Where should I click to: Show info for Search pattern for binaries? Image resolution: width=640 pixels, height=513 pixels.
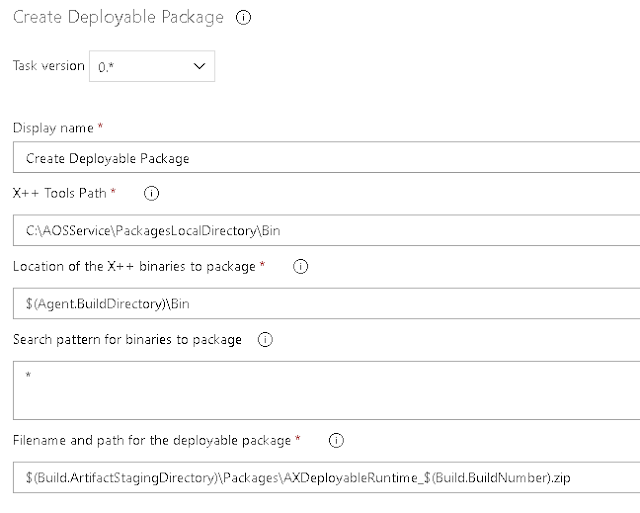265,340
